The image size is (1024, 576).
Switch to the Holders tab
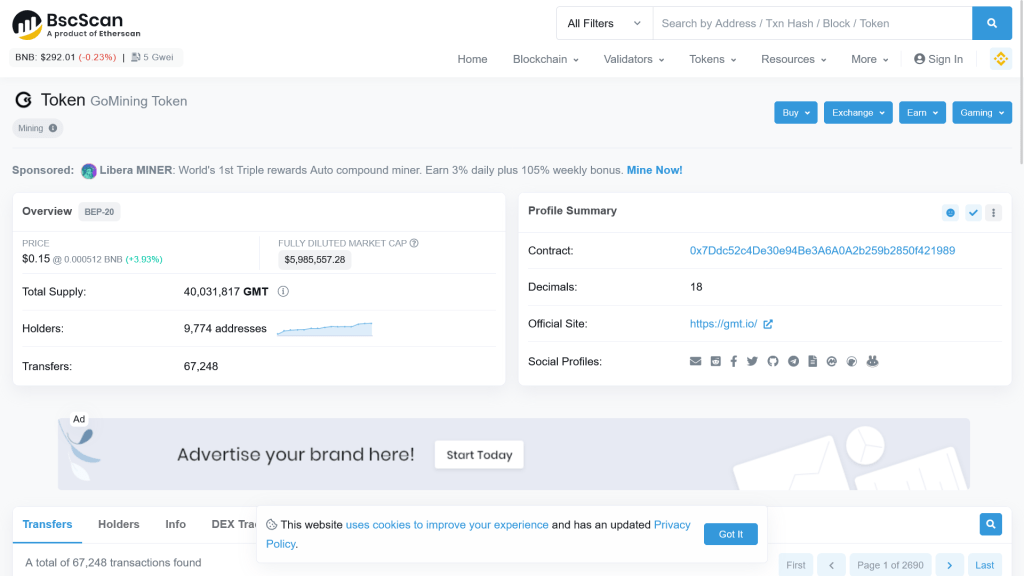(x=119, y=524)
